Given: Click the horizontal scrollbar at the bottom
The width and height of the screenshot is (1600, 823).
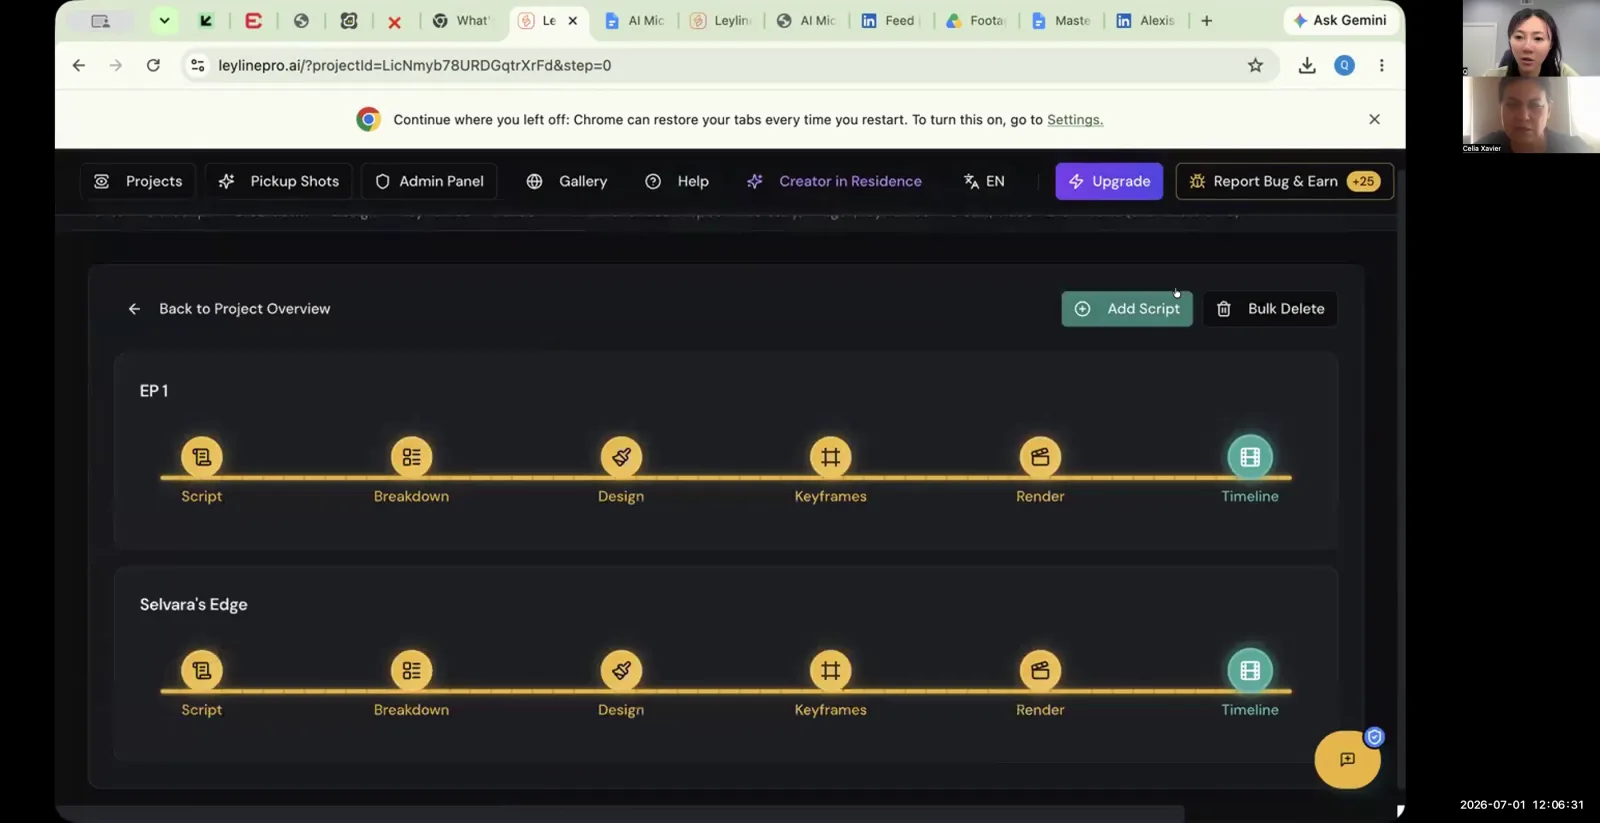Looking at the screenshot, I should tap(620, 813).
